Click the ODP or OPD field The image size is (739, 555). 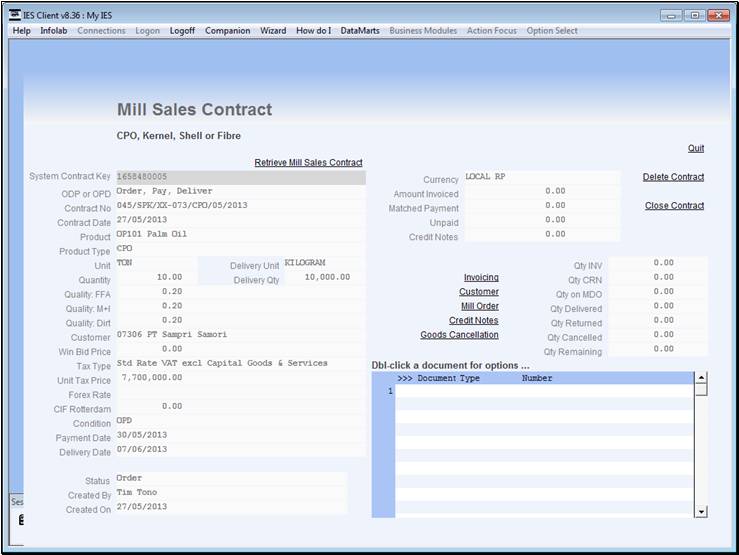240,191
